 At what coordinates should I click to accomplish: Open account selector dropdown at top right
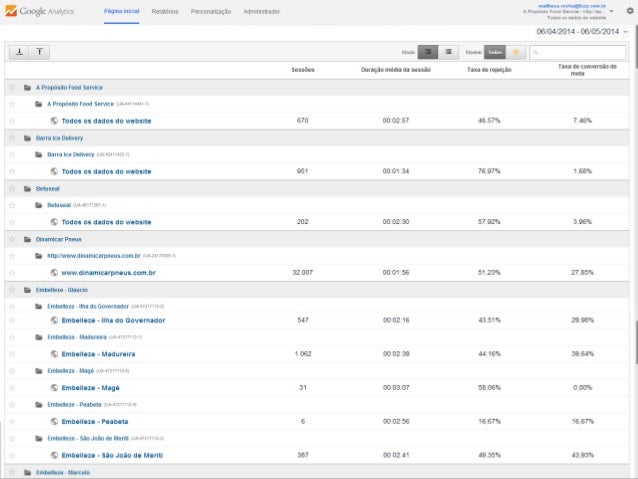(x=611, y=11)
